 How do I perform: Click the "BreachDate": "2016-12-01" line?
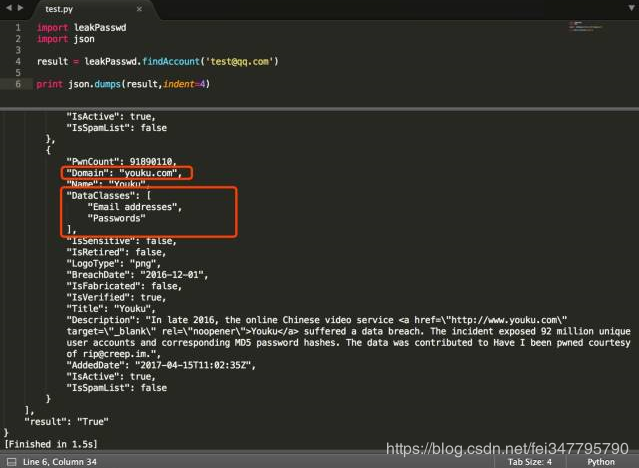[x=137, y=275]
